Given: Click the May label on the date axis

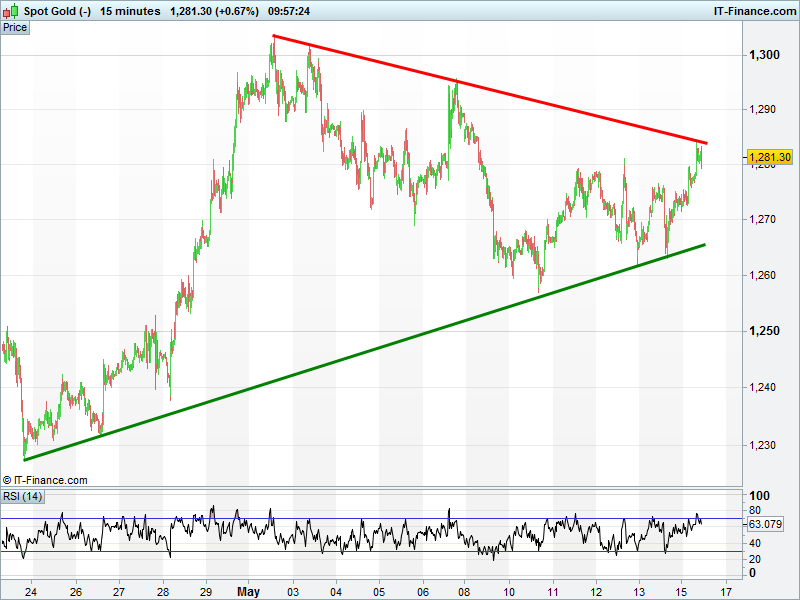Looking at the screenshot, I should click(x=248, y=591).
